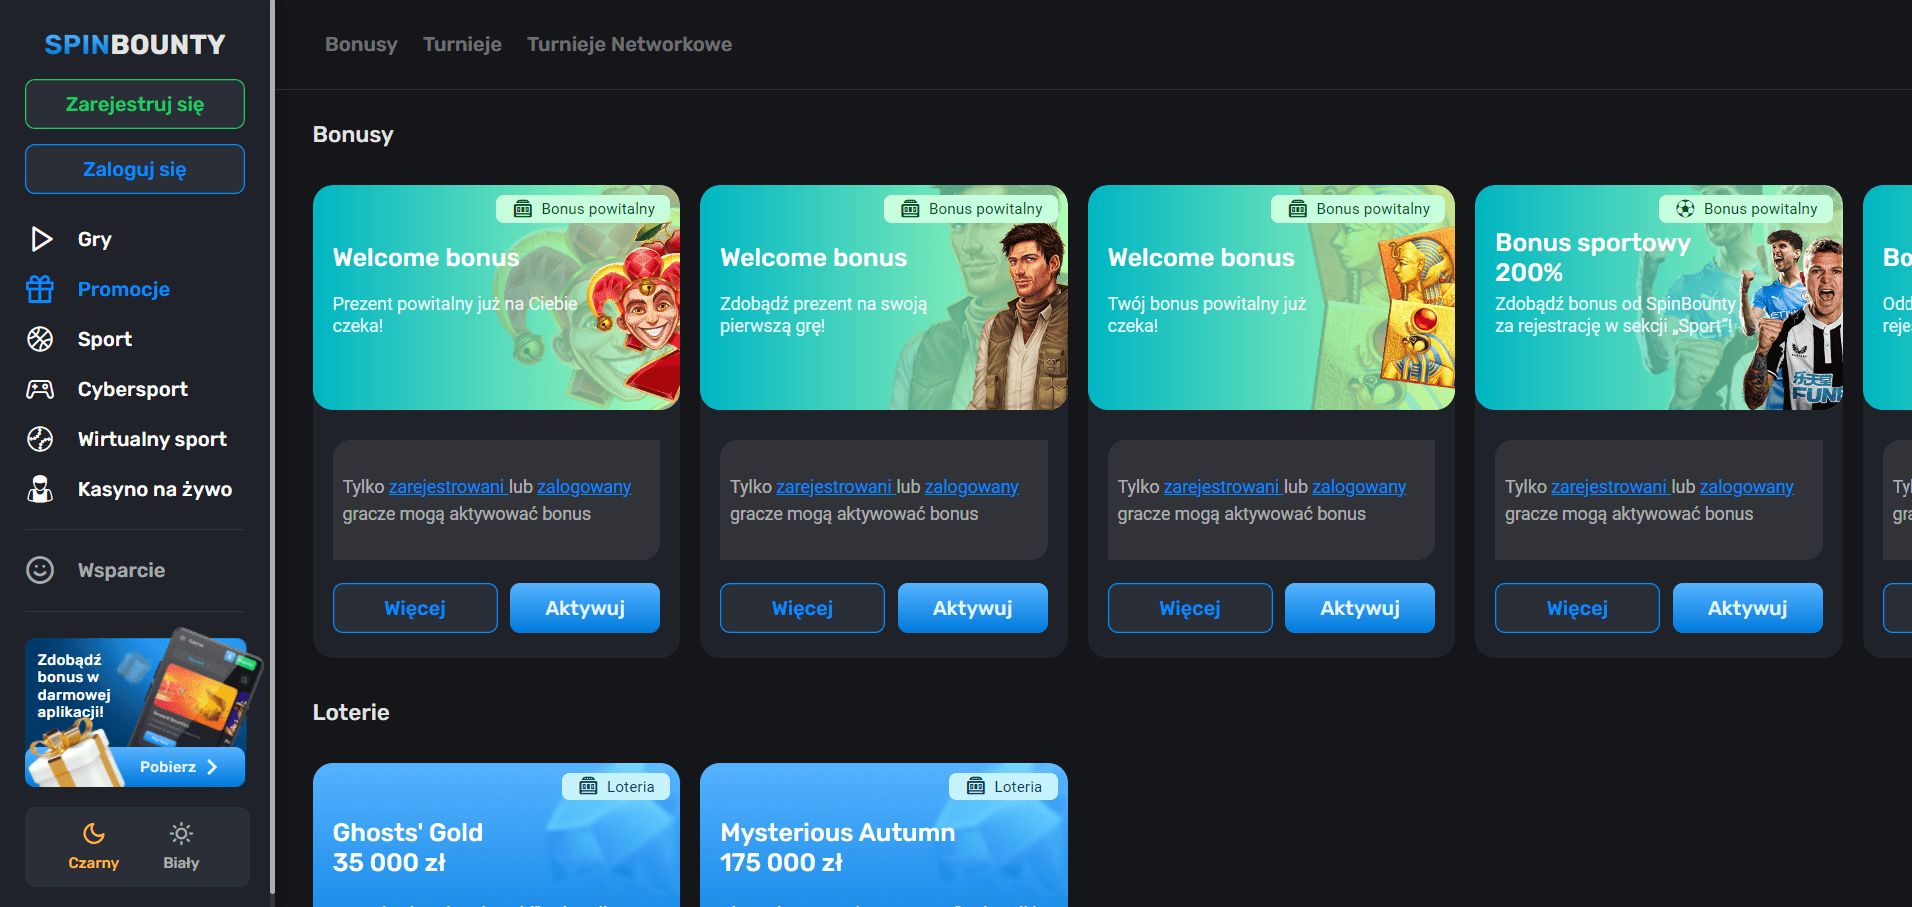Click zalogowany link under pharaoh bonus
The image size is (1912, 907).
tap(1359, 487)
